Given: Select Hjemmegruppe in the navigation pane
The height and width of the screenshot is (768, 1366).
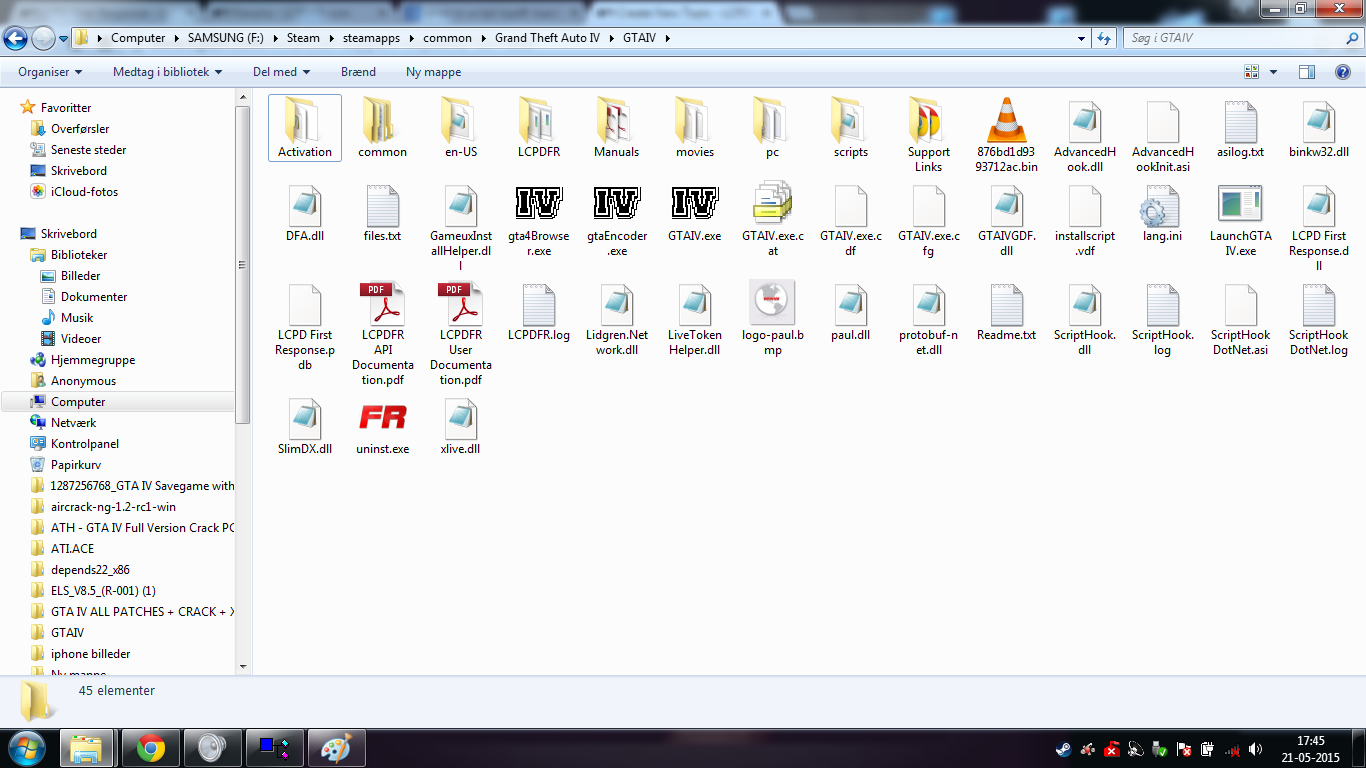Looking at the screenshot, I should click(93, 360).
